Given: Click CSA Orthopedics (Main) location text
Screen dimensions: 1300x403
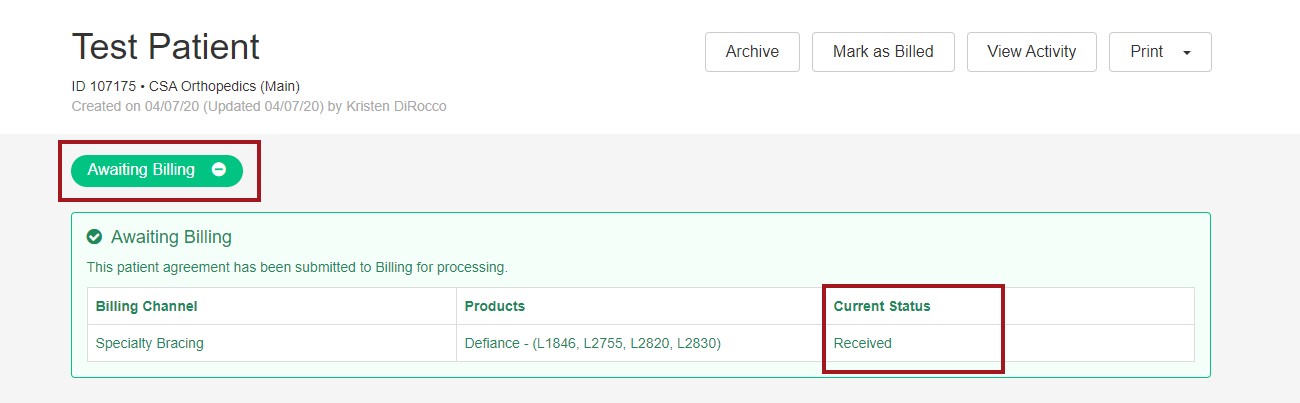Looking at the screenshot, I should point(224,86).
